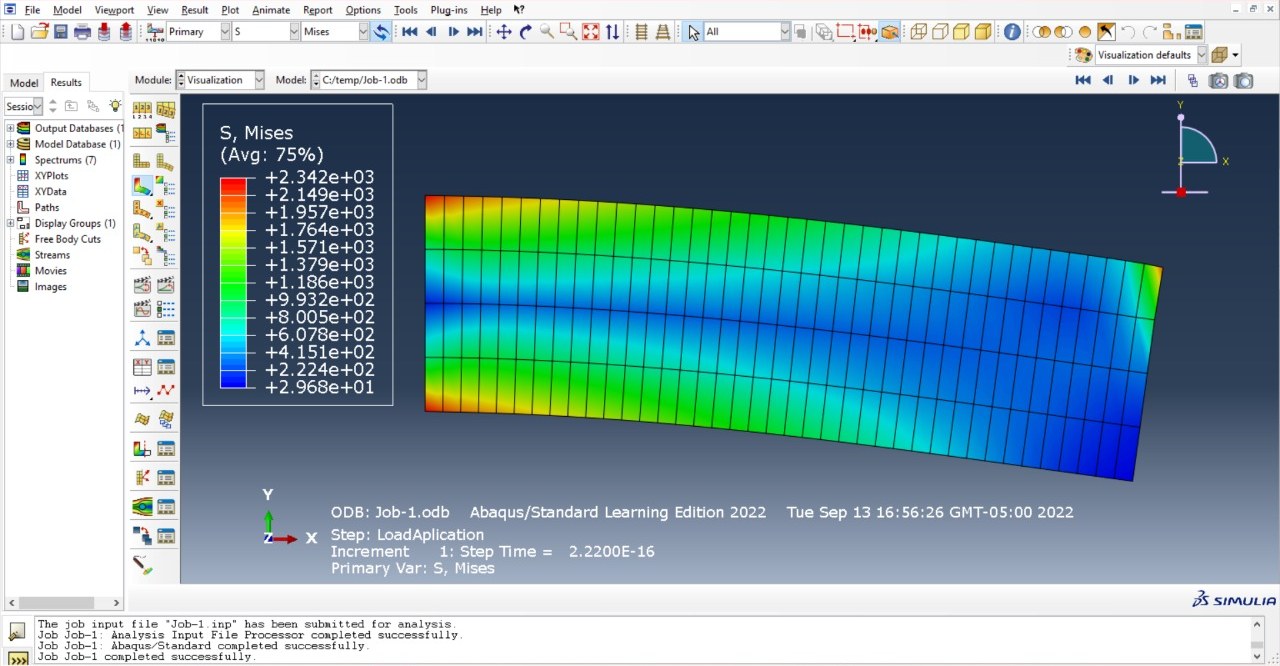Toggle the wireframe render style
Viewport: 1280px width, 666px height.
(918, 32)
